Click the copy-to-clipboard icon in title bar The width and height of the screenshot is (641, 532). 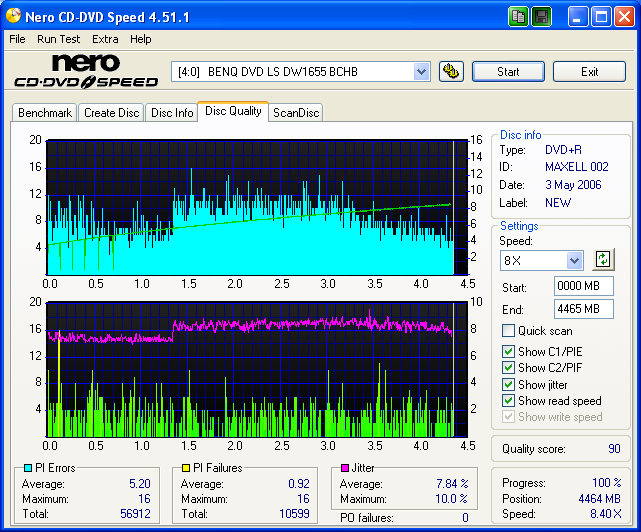click(518, 17)
